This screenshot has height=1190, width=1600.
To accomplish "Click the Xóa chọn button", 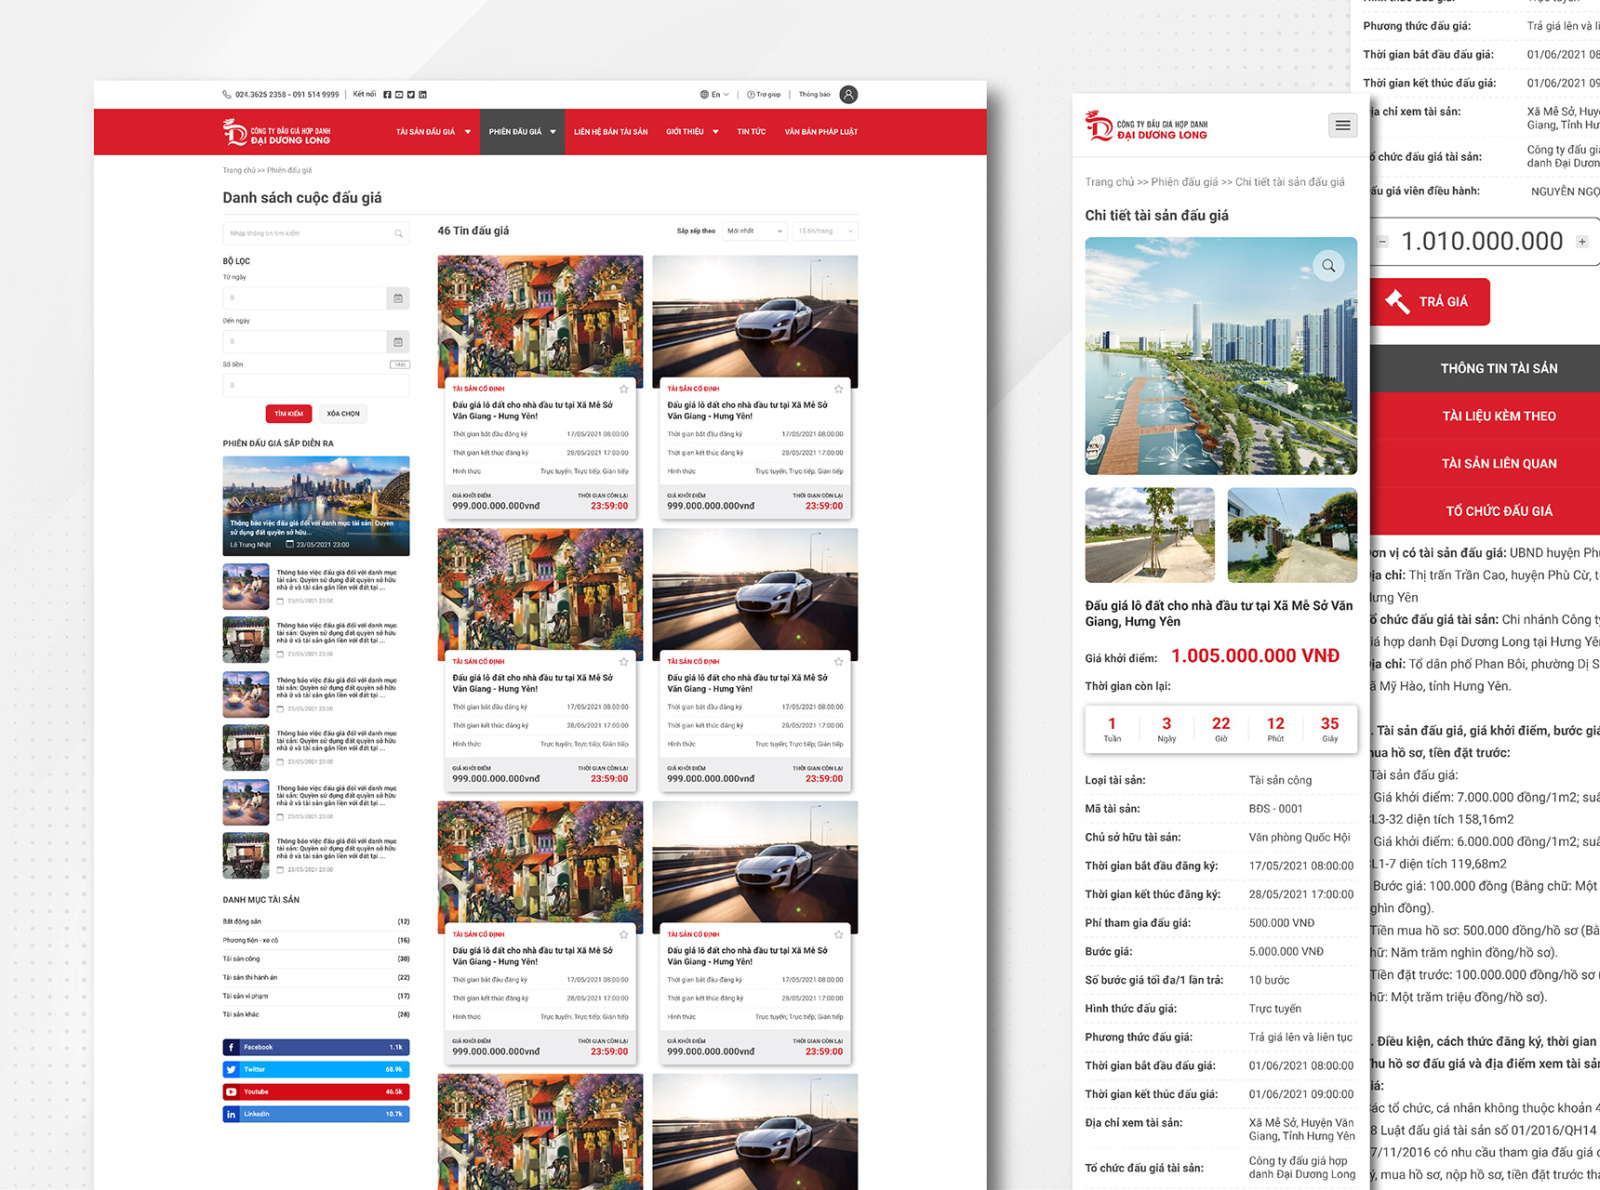I will pos(343,414).
